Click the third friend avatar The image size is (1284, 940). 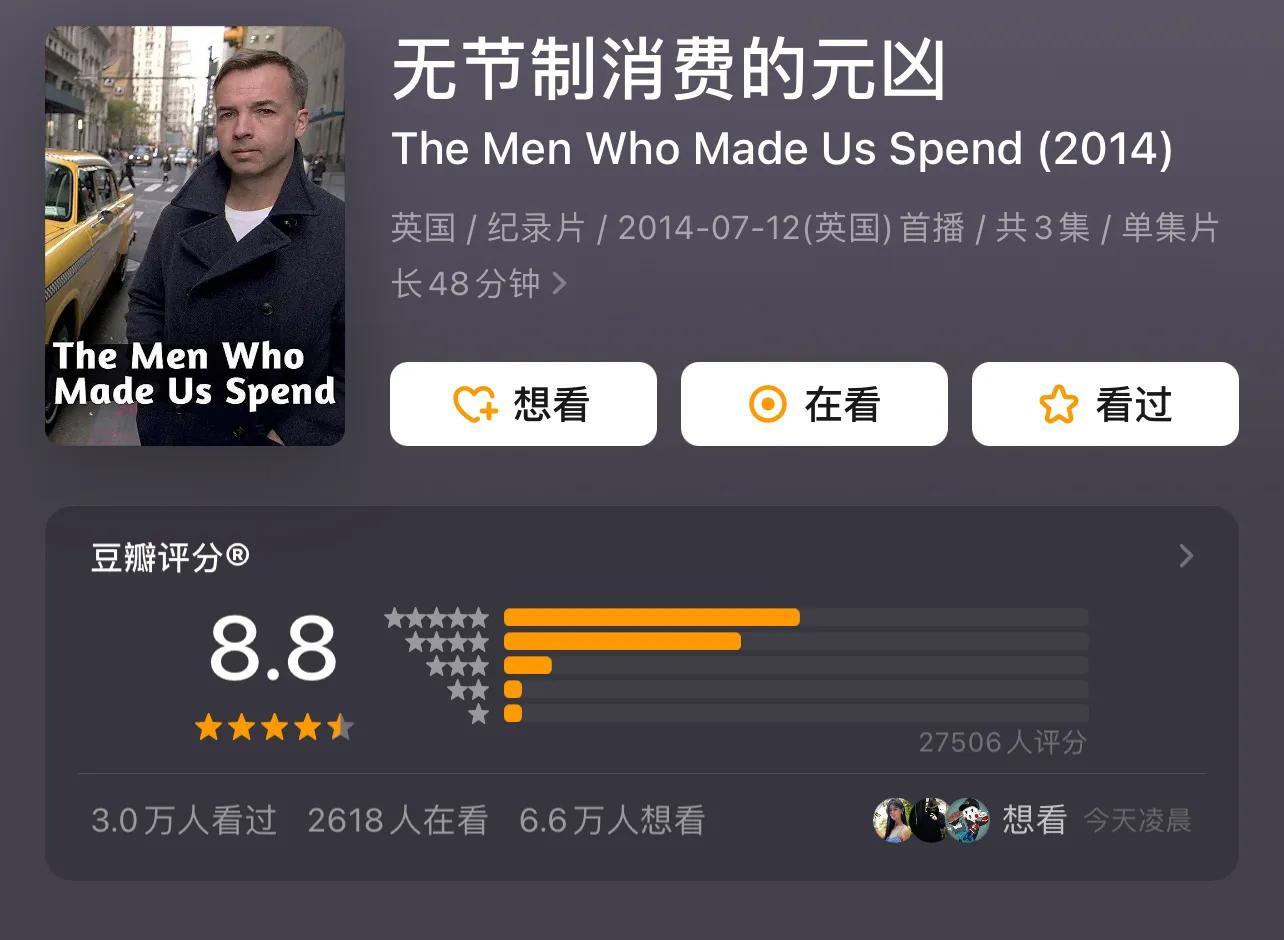click(x=968, y=820)
